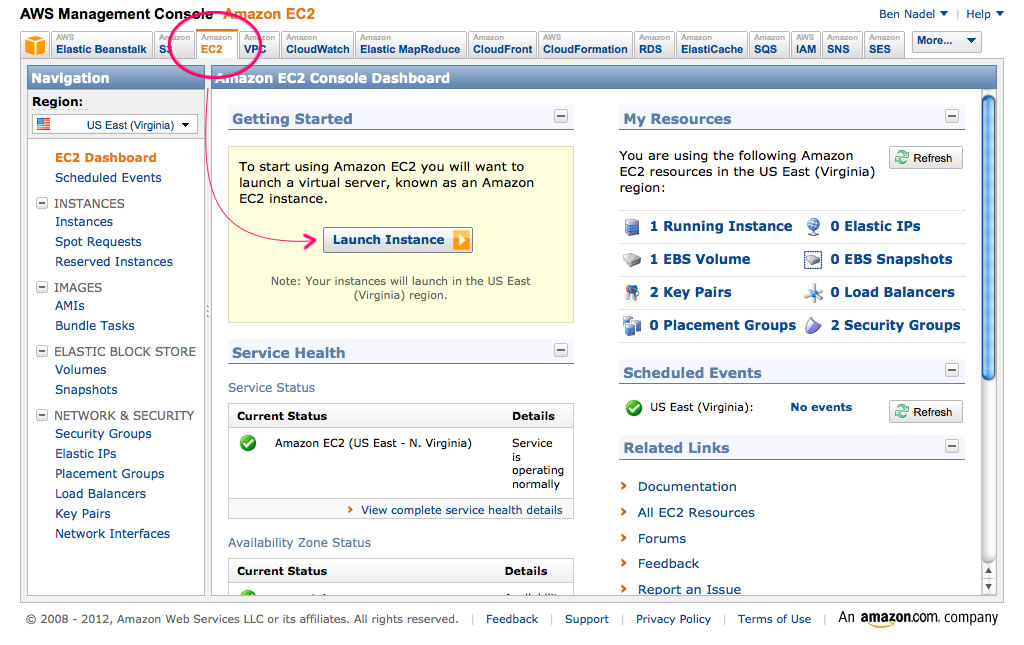
Task: Click the Elastic IPs globe icon
Action: 813,227
